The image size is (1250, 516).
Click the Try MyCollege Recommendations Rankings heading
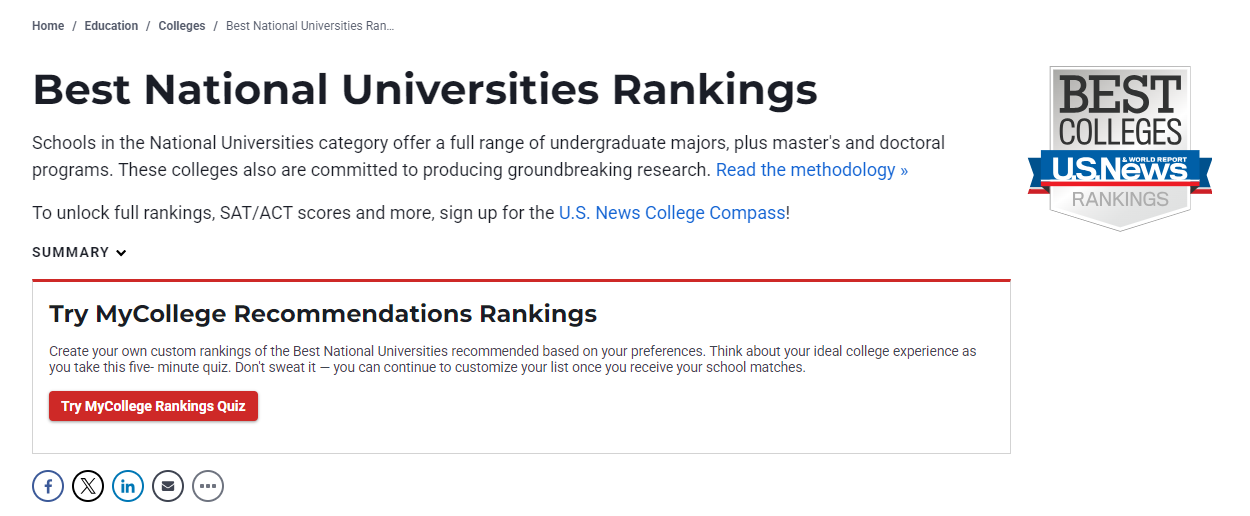(x=323, y=314)
